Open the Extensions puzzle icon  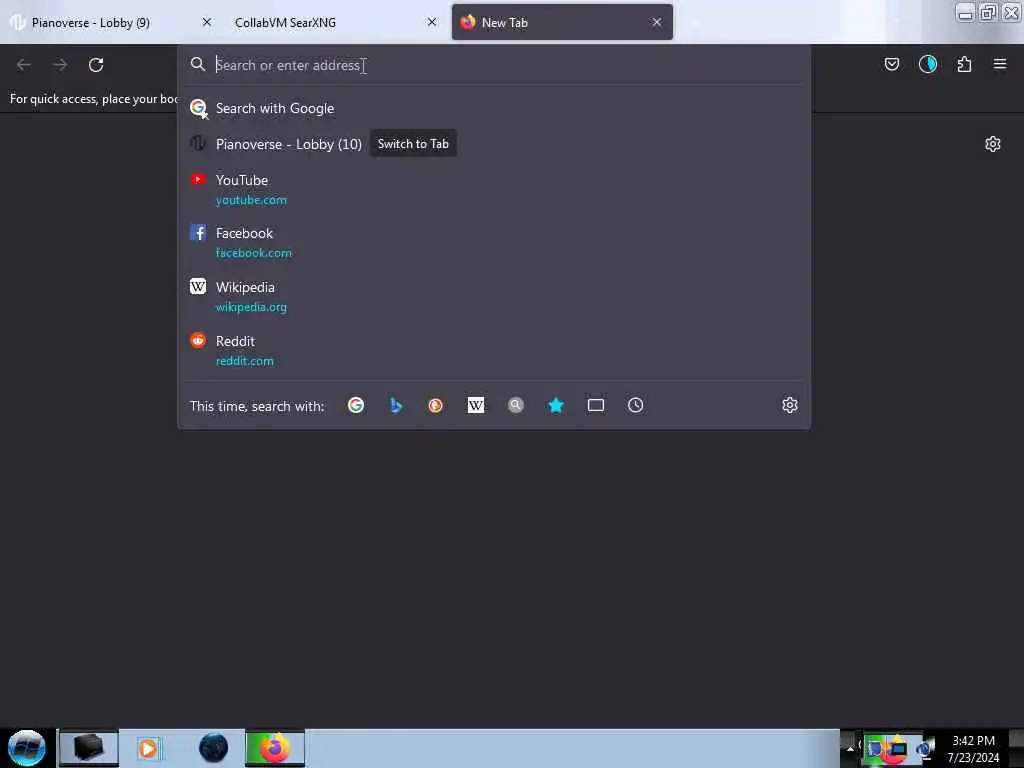click(x=964, y=64)
